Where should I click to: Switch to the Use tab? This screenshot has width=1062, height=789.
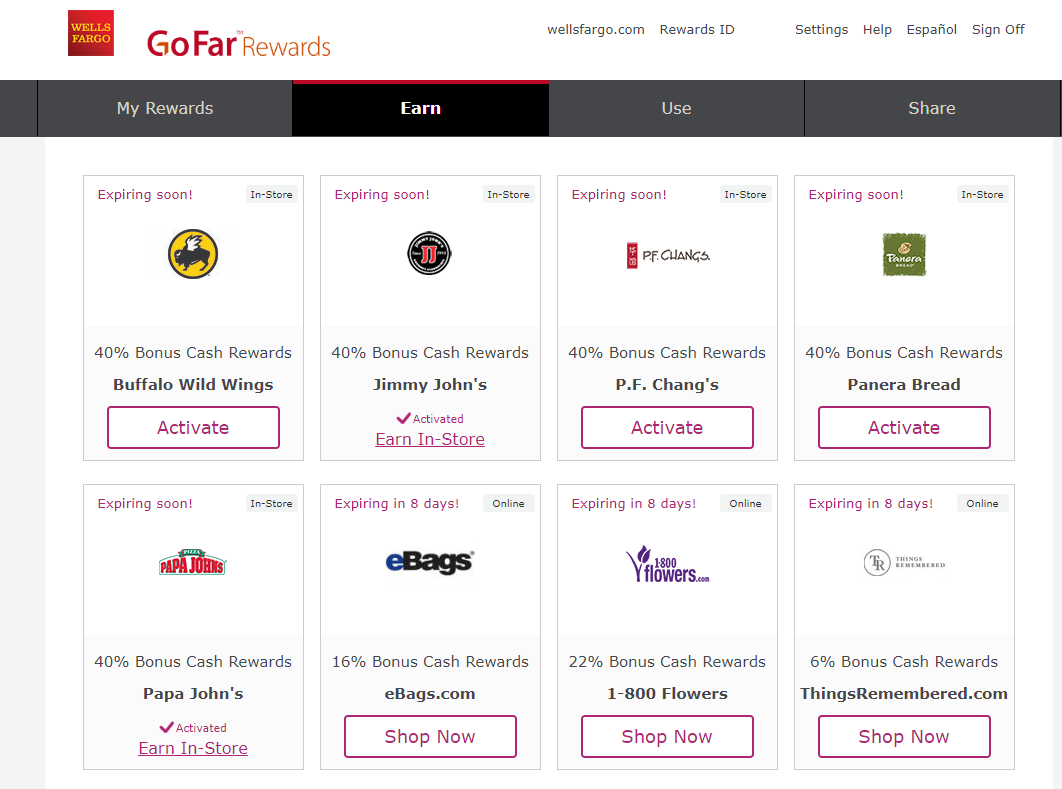tap(676, 108)
